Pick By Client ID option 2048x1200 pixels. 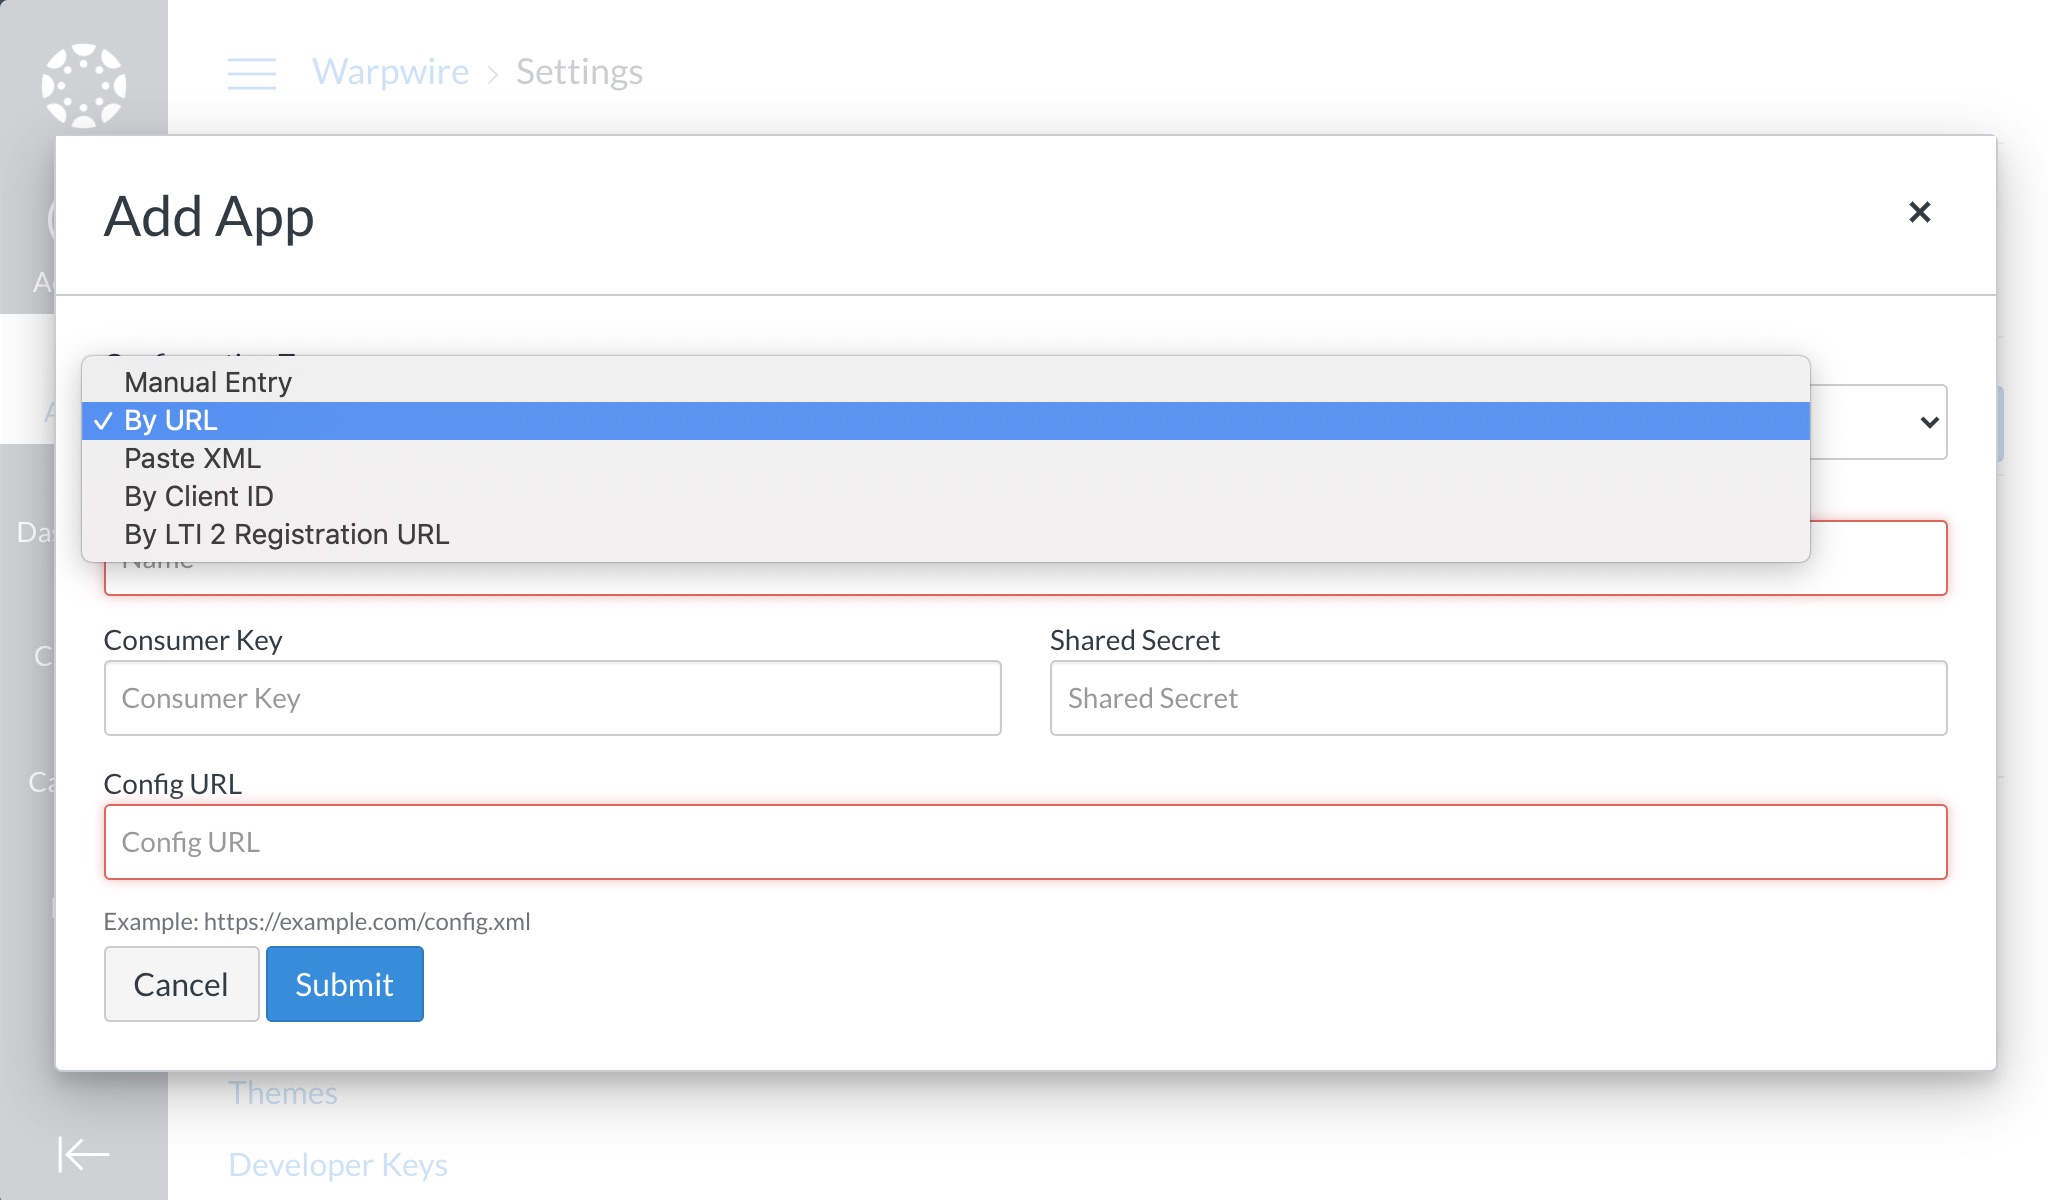click(198, 497)
